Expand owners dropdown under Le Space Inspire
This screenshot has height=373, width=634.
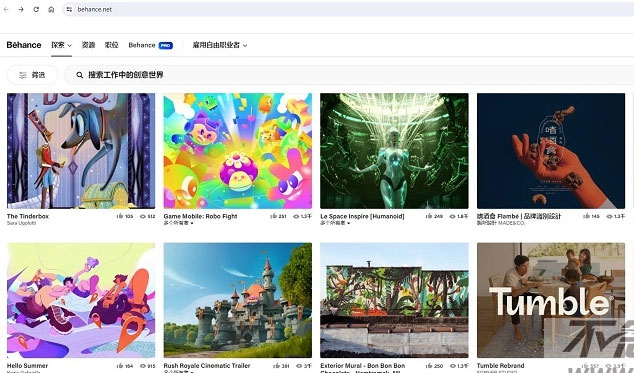pyautogui.click(x=335, y=223)
